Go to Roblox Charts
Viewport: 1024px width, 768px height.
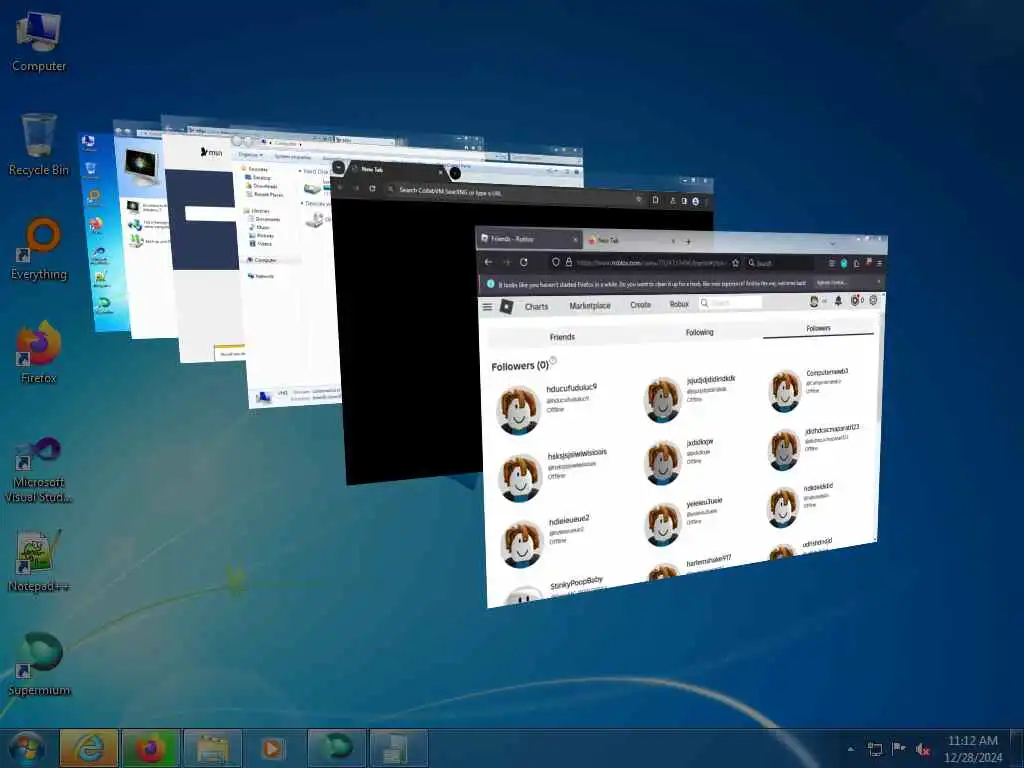point(536,306)
